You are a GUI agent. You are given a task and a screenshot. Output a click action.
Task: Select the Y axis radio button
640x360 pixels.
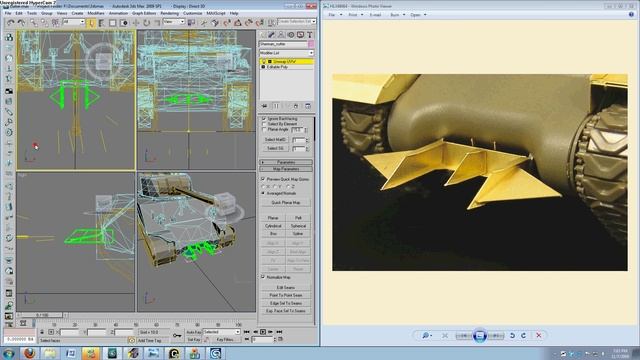[275, 187]
